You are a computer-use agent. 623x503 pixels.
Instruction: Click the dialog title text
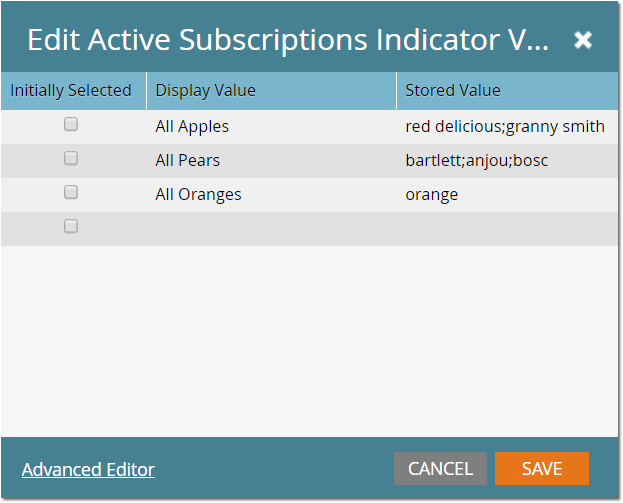(x=288, y=40)
